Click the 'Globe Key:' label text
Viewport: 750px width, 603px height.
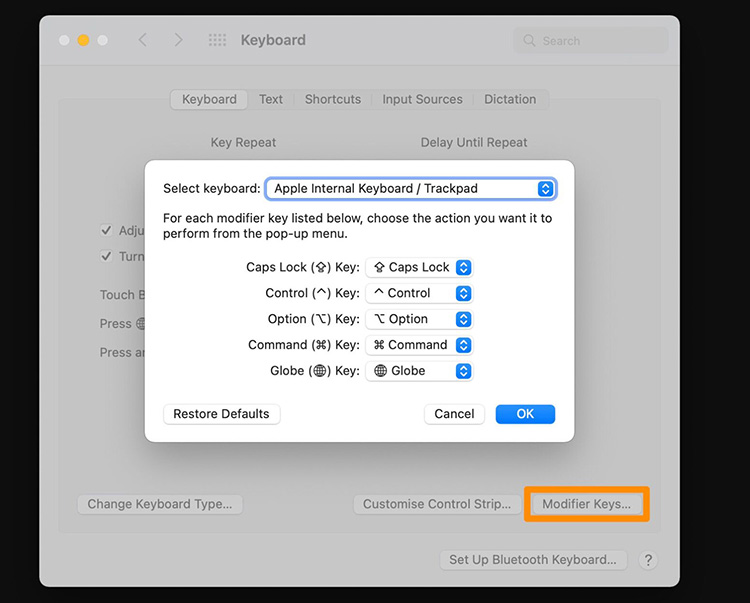click(x=315, y=371)
